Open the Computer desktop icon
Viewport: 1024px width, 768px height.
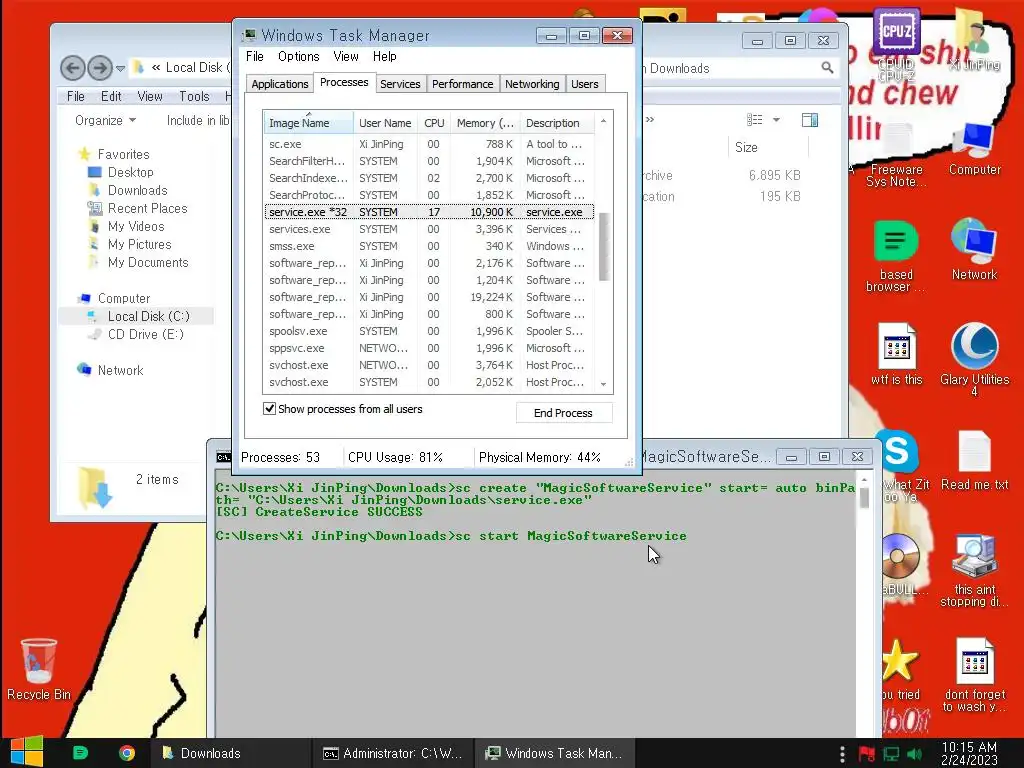(x=974, y=150)
